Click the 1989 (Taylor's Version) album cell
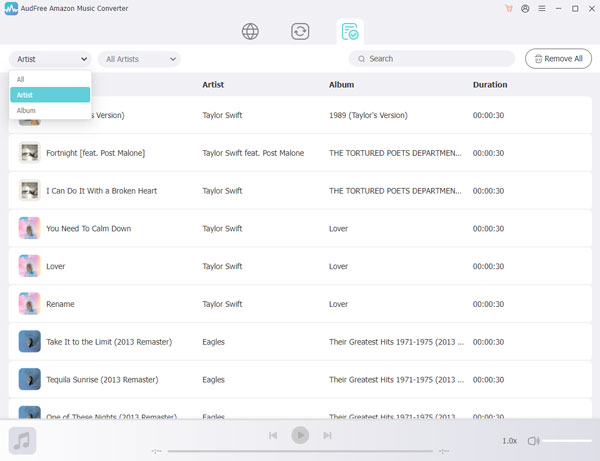The width and height of the screenshot is (600, 461). point(368,115)
